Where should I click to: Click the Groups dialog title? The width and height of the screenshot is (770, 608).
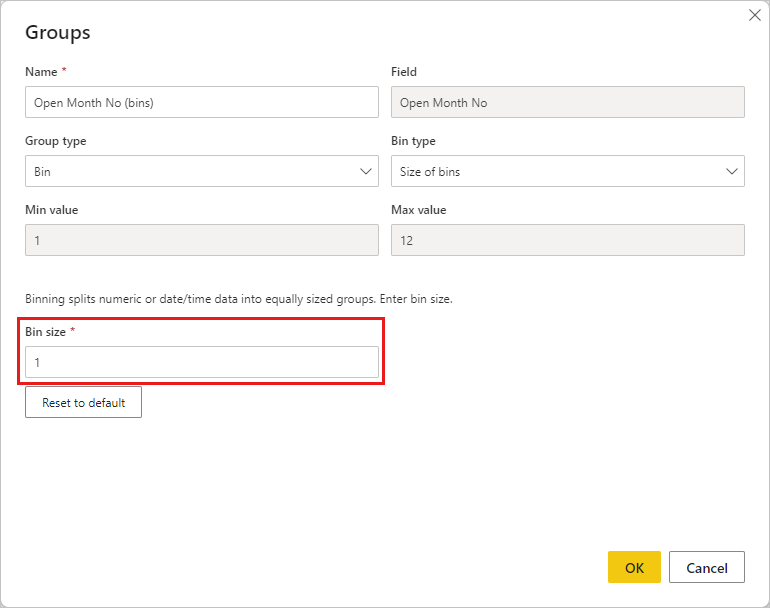58,32
